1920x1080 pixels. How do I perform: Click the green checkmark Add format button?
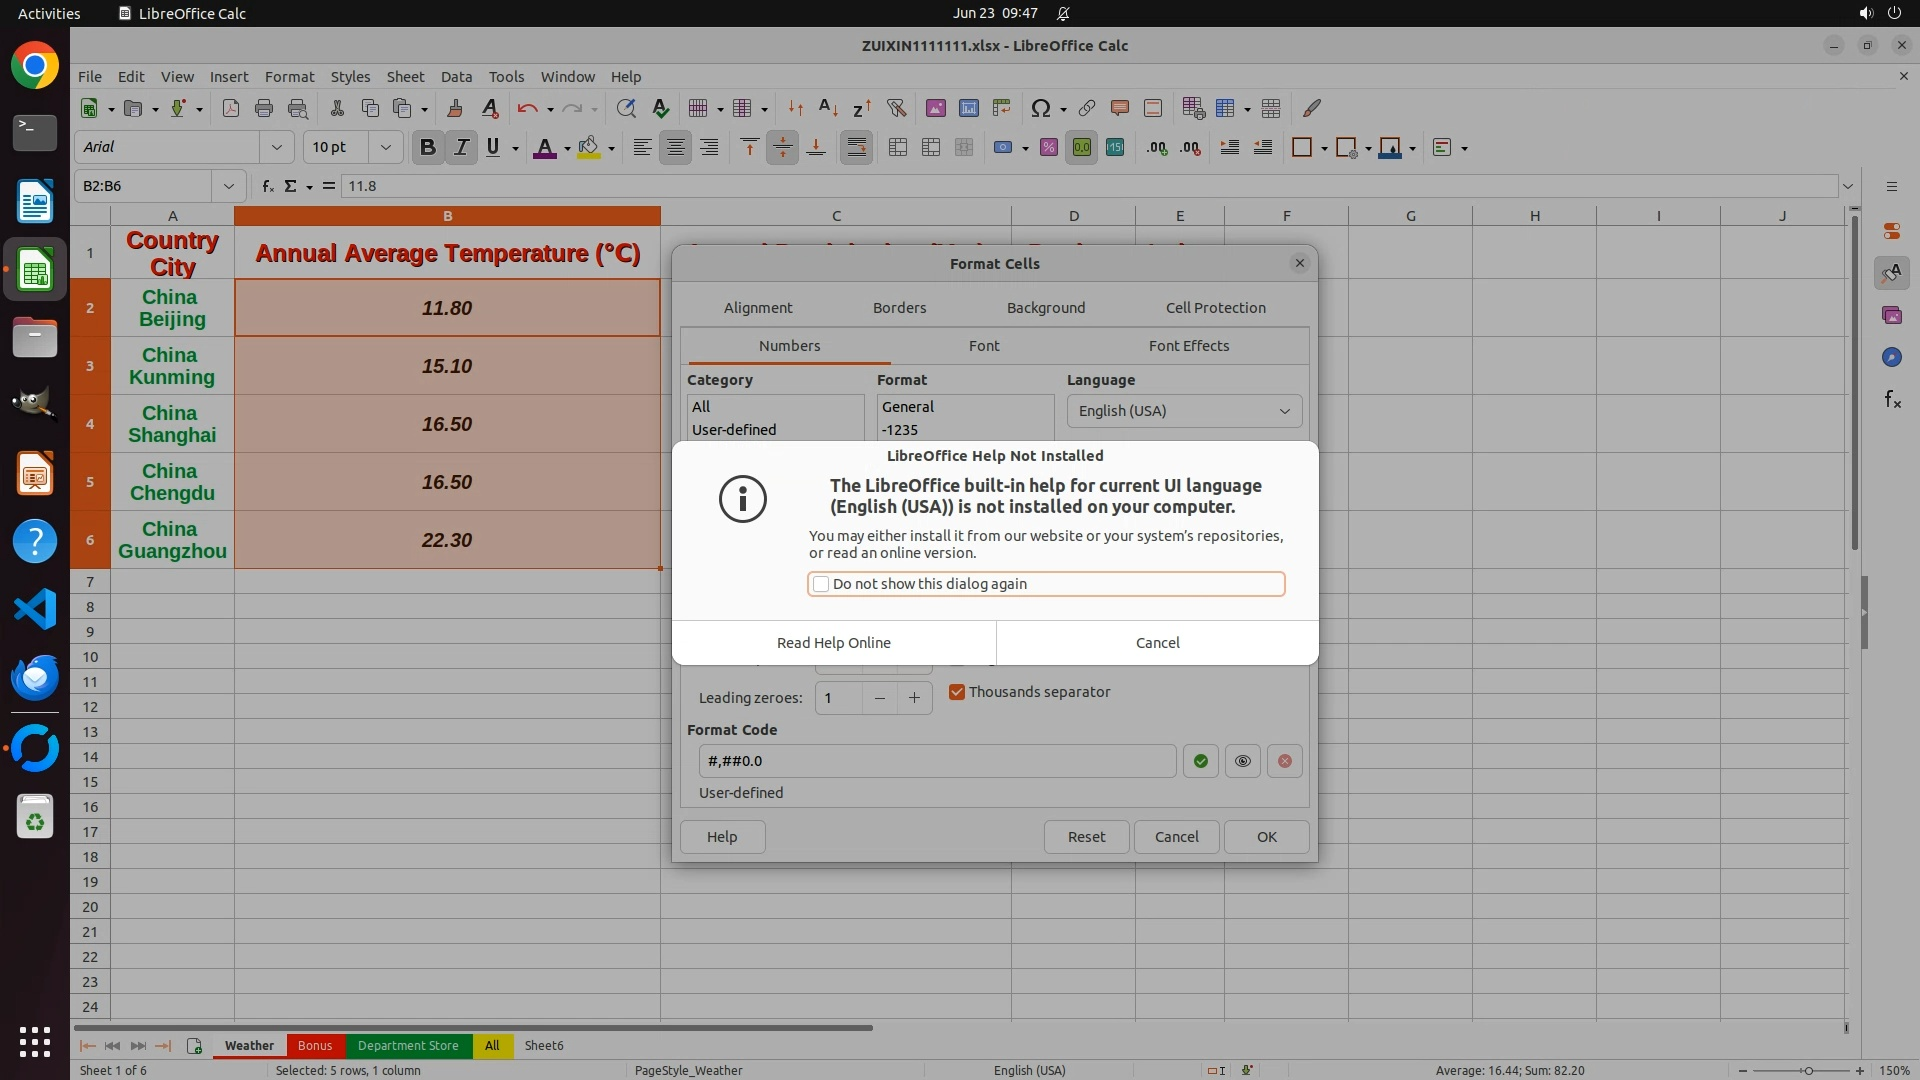1200,761
